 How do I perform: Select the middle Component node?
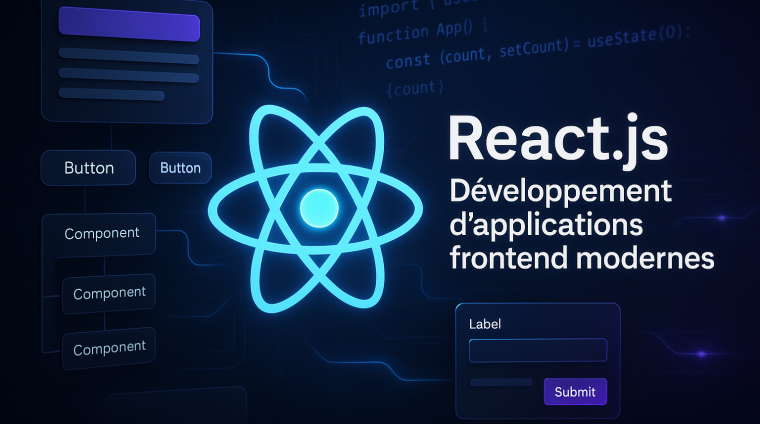tap(109, 294)
